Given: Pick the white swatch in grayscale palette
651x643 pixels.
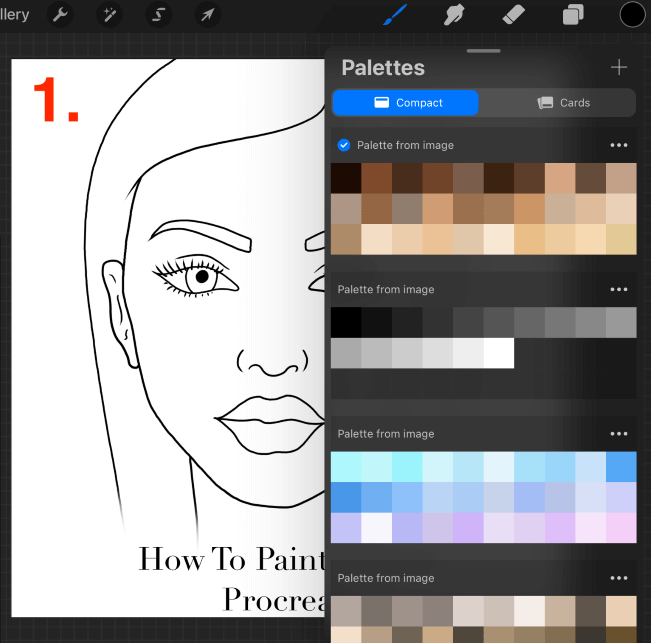Looking at the screenshot, I should pos(499,353).
